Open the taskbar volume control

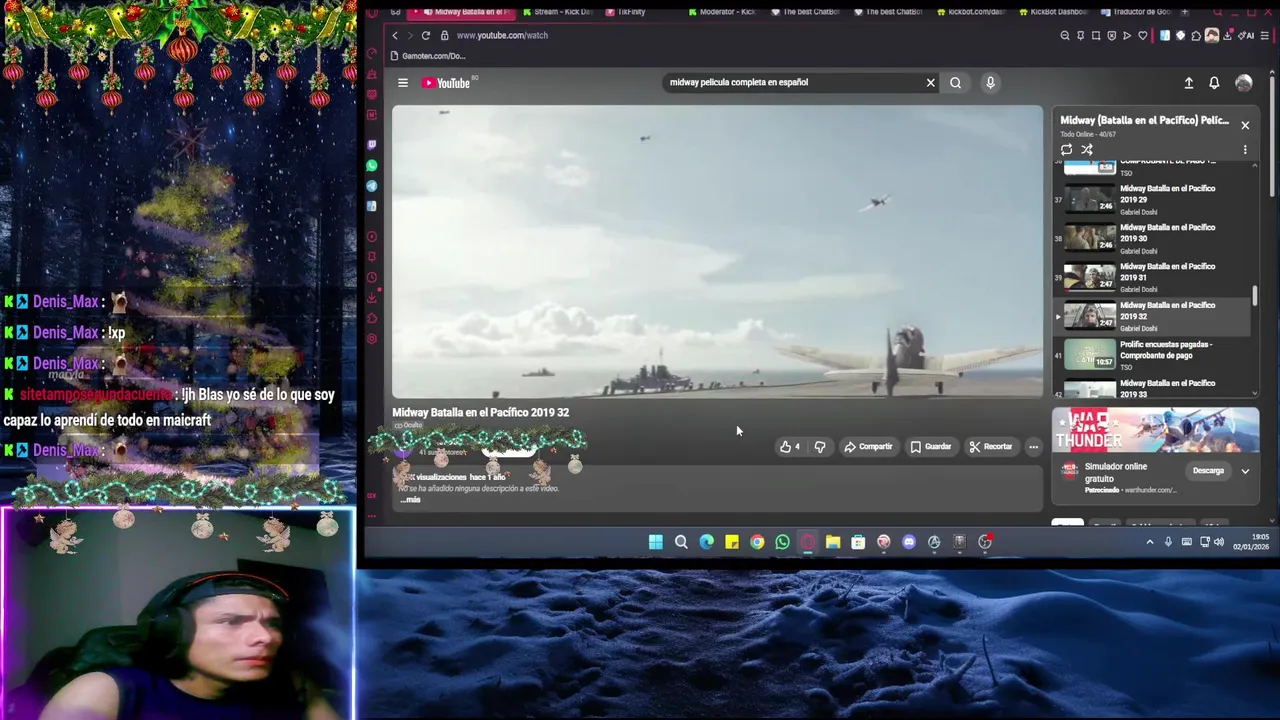[1219, 542]
